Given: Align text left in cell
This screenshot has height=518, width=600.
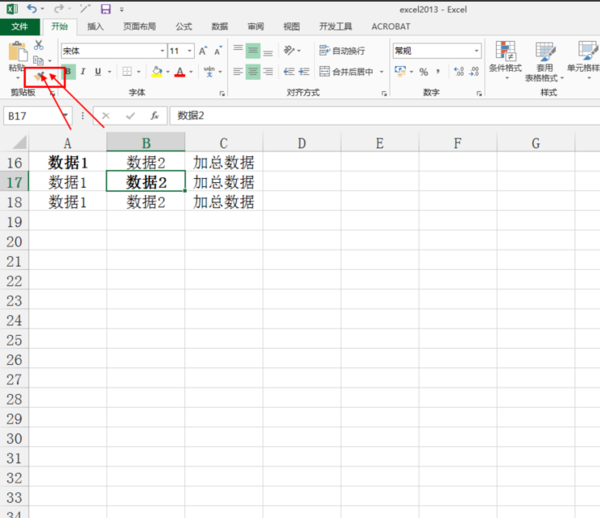Looking at the screenshot, I should click(x=238, y=72).
